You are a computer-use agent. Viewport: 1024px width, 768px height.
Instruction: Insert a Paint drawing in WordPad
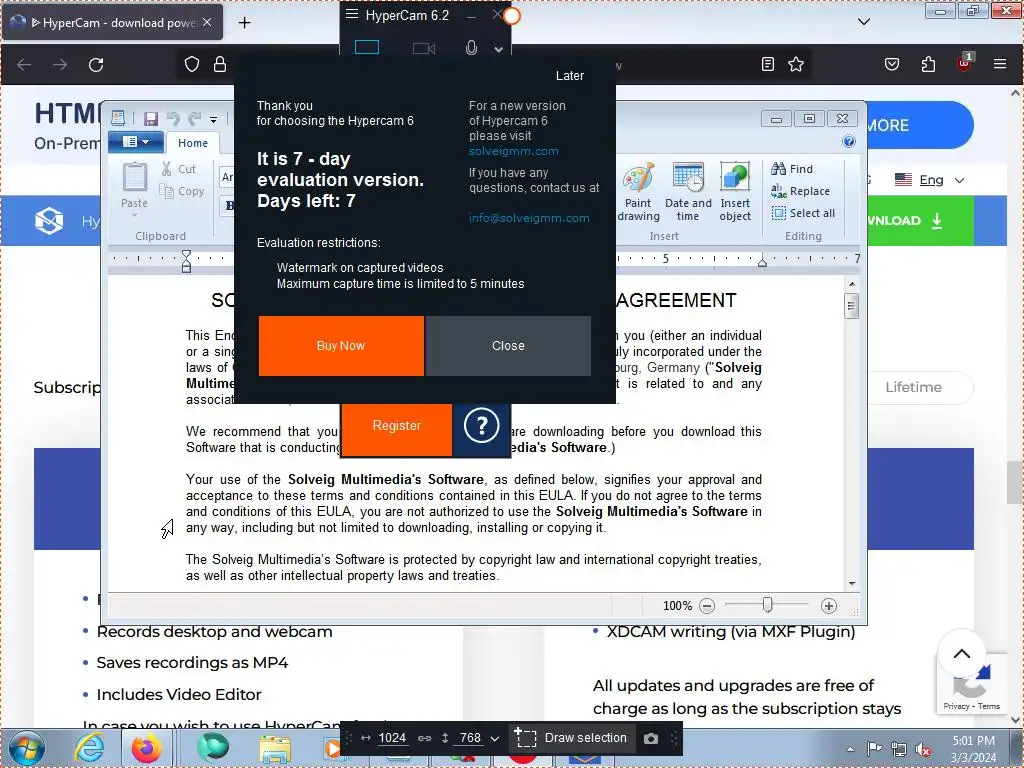[x=638, y=192]
